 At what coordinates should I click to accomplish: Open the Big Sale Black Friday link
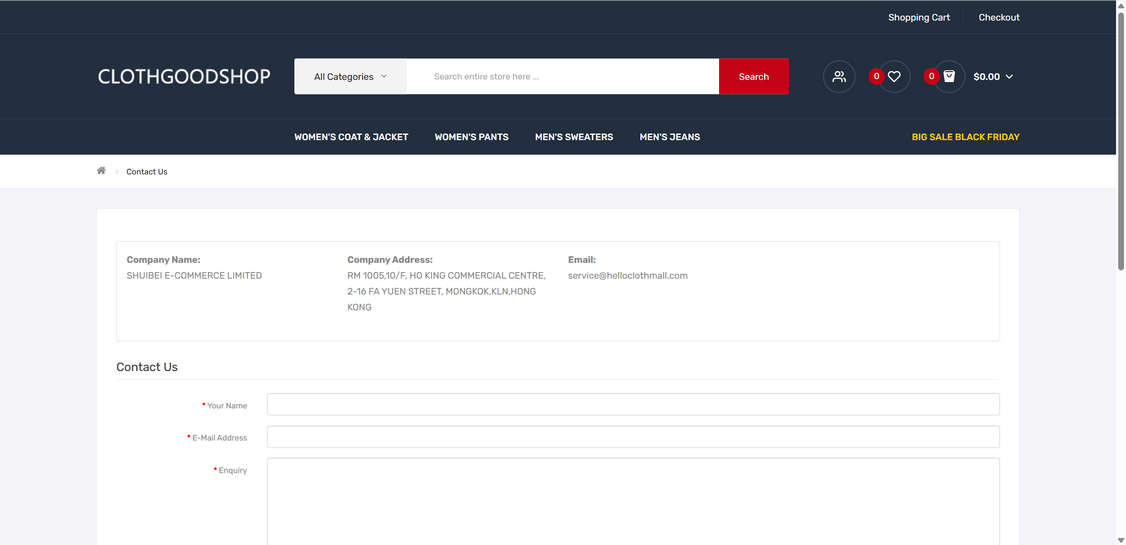(965, 137)
